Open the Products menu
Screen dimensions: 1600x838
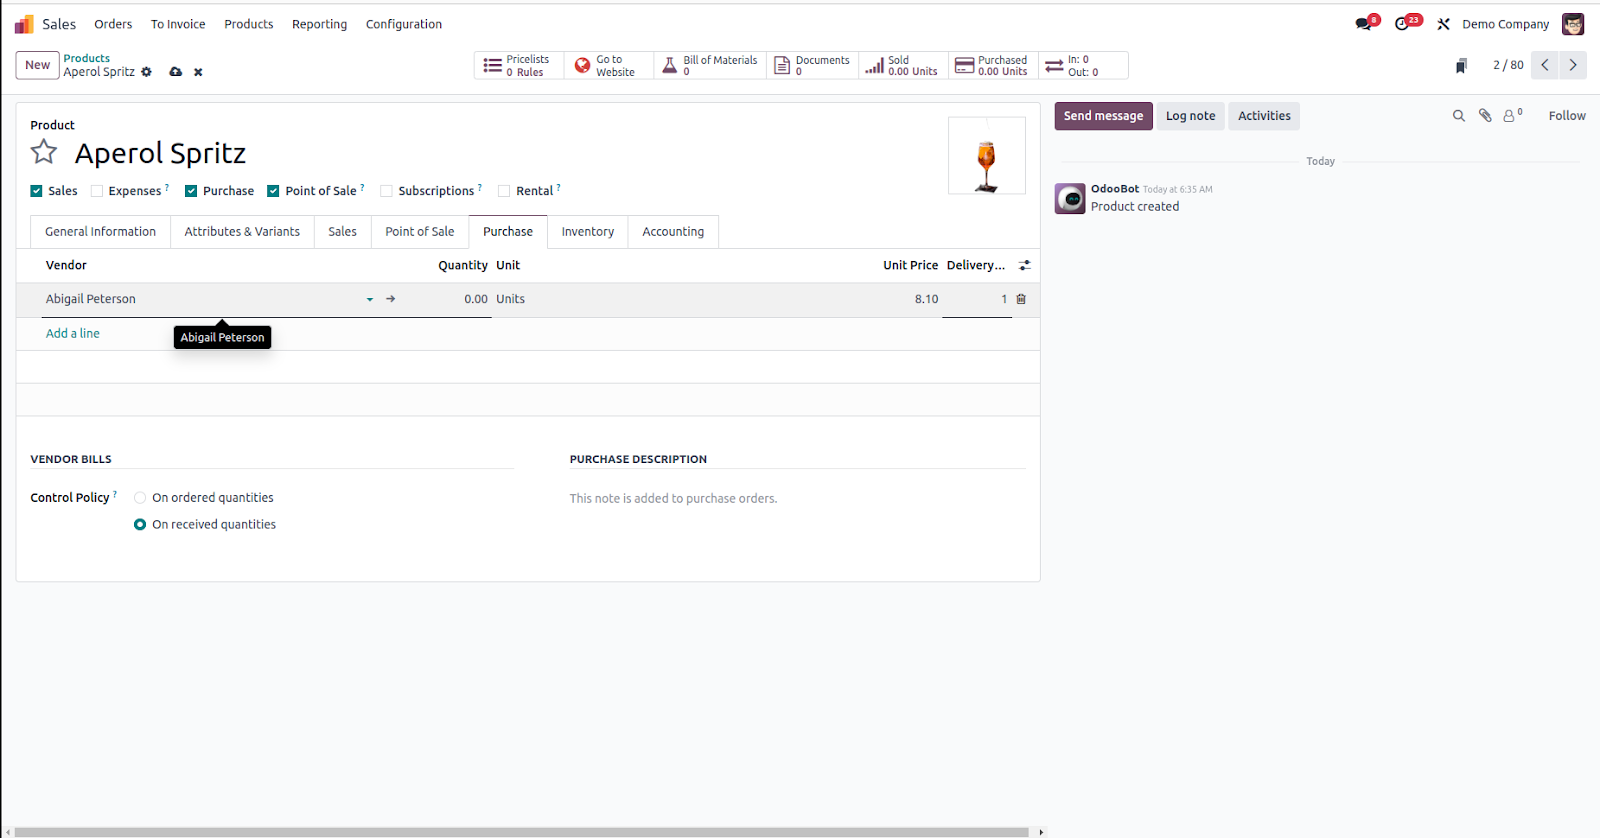[x=249, y=24]
